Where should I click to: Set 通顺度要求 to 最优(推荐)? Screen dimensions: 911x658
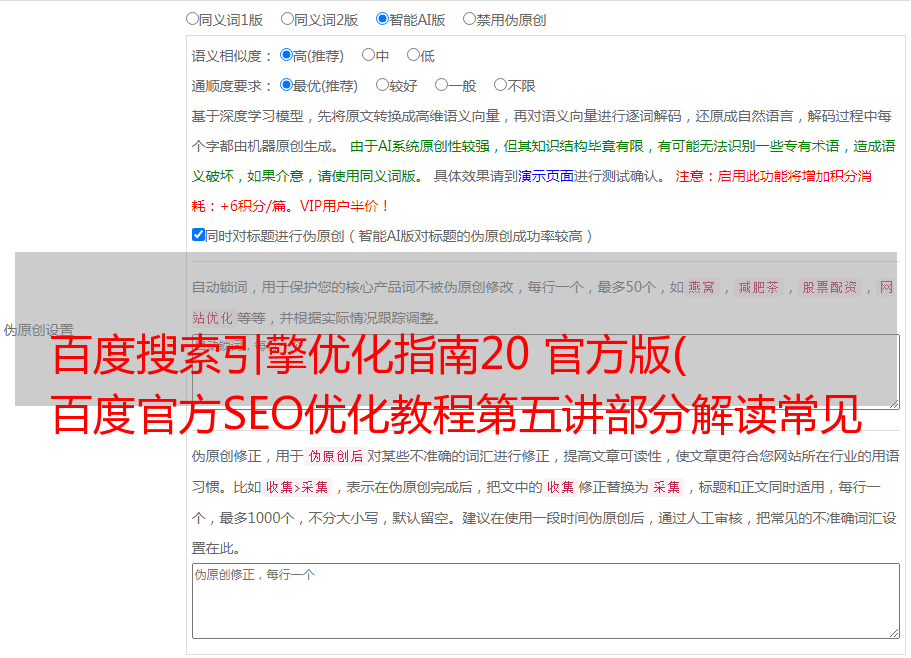(286, 85)
